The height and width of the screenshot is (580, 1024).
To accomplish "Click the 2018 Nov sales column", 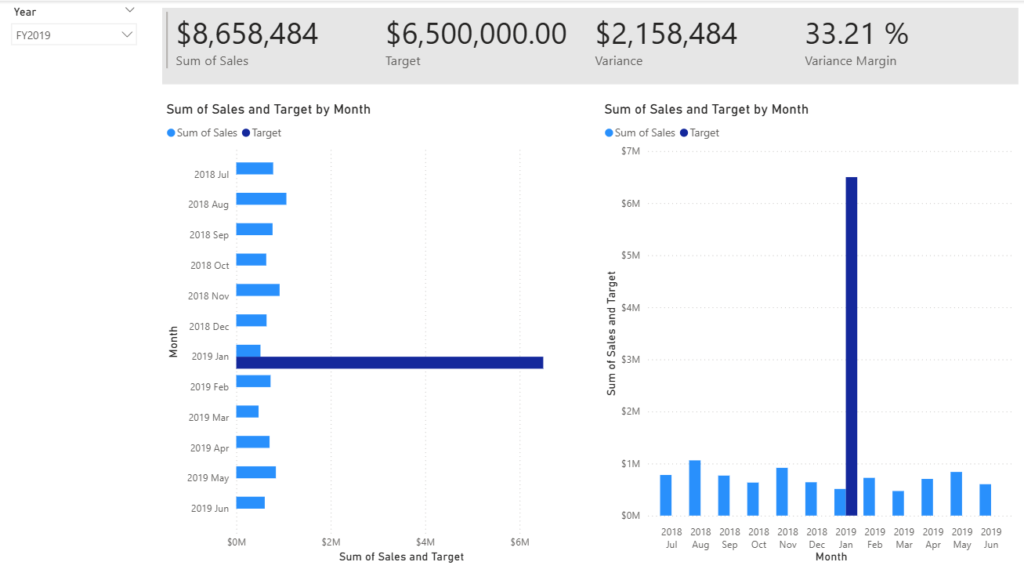I will coord(782,492).
